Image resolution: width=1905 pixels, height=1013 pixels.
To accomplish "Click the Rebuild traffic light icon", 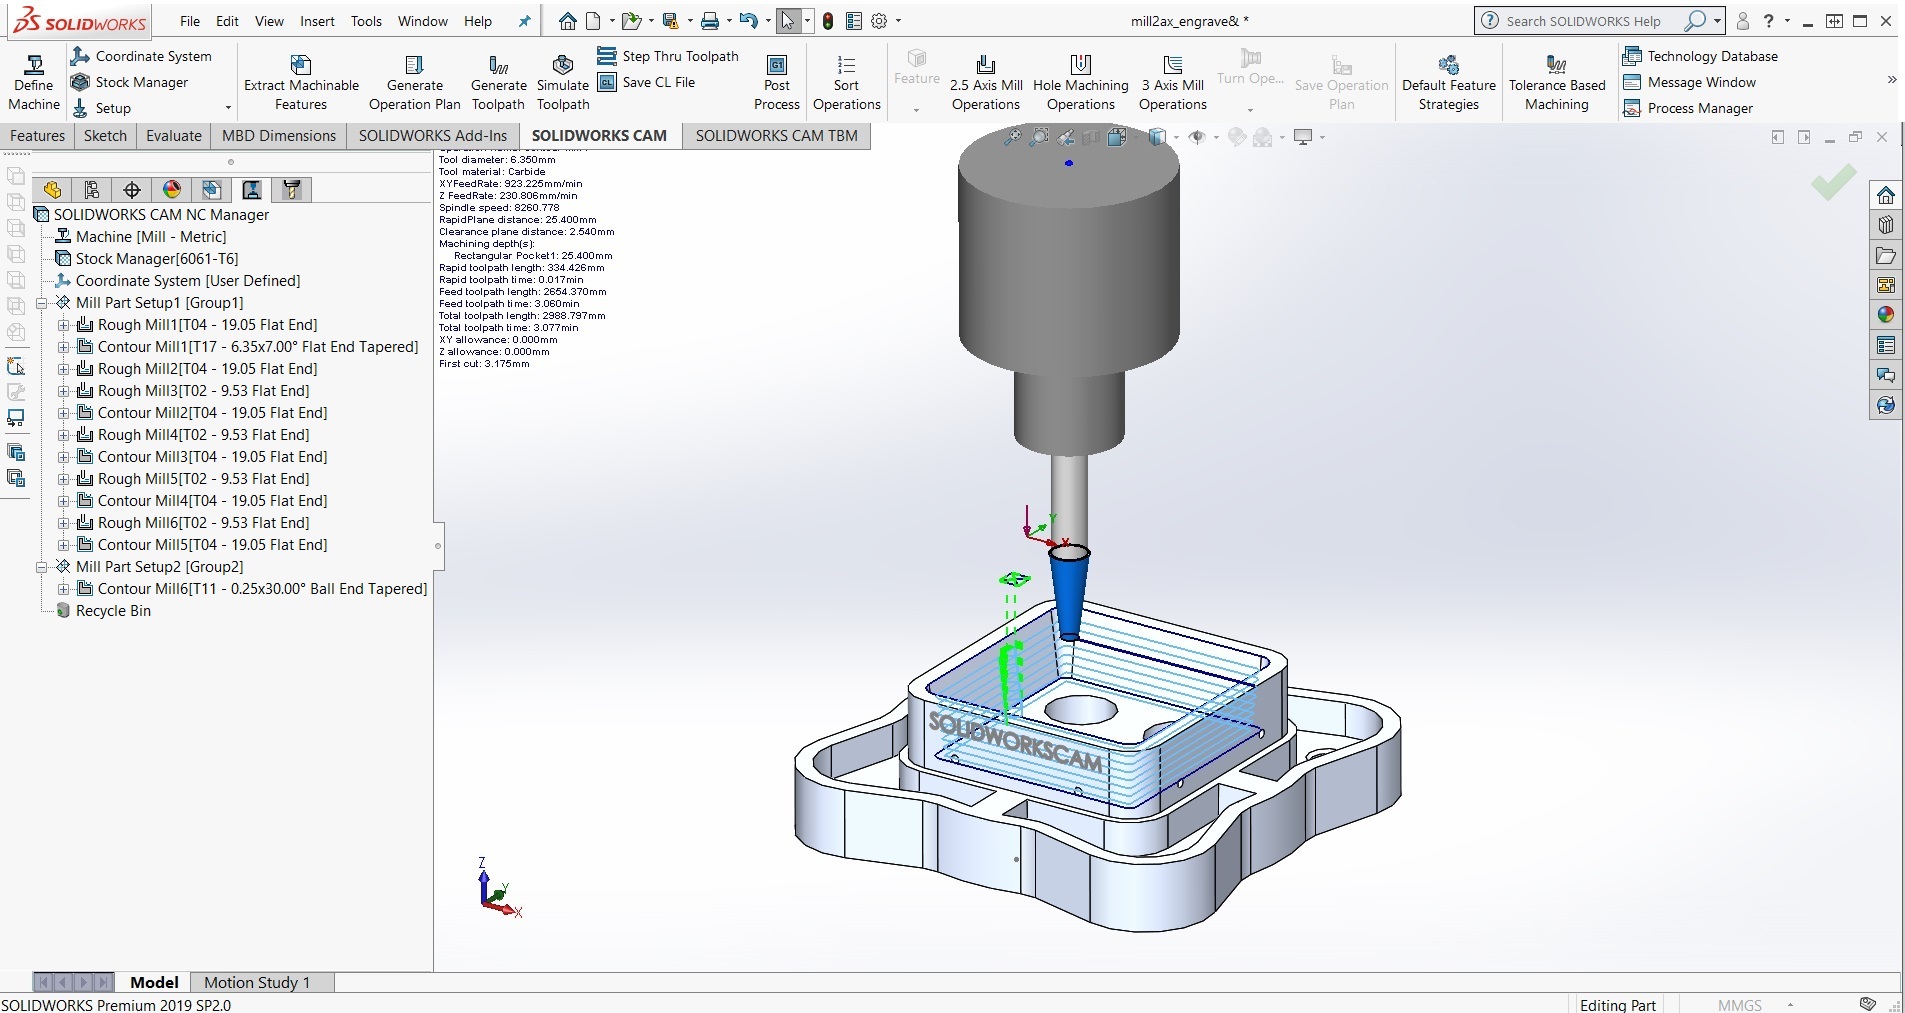I will [x=828, y=21].
